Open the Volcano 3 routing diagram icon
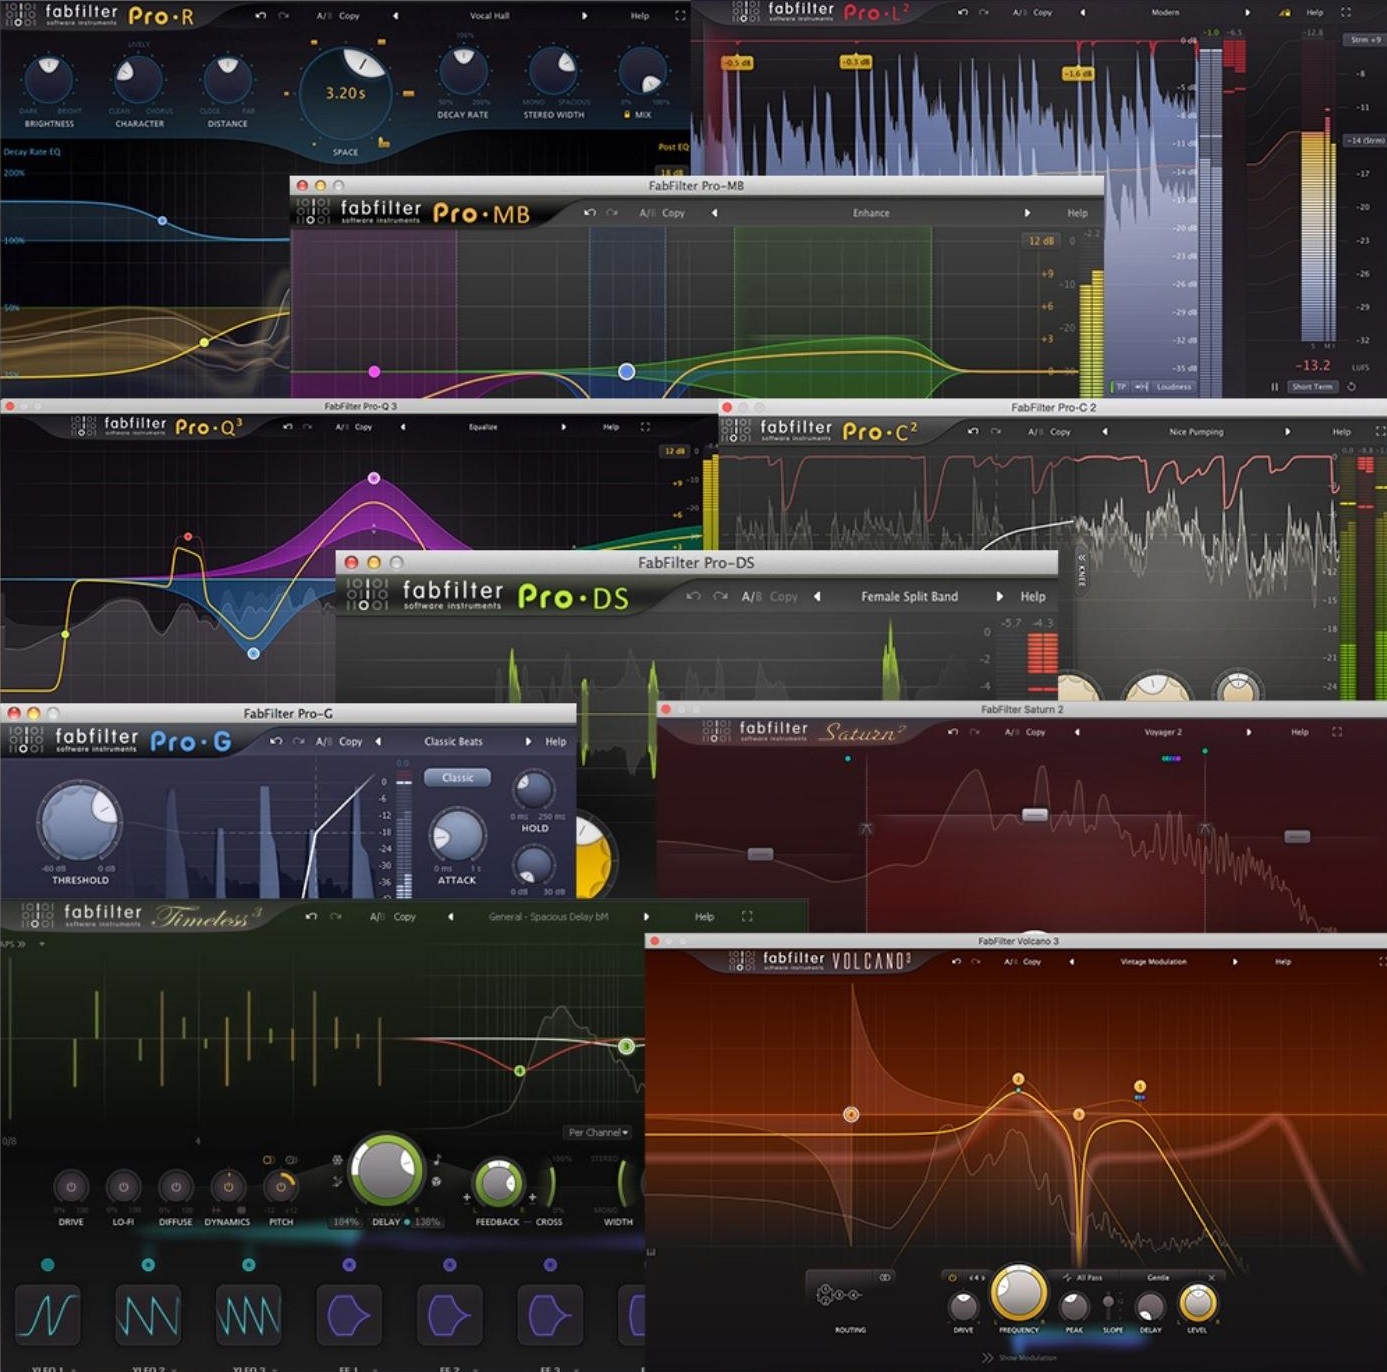 click(x=839, y=1295)
